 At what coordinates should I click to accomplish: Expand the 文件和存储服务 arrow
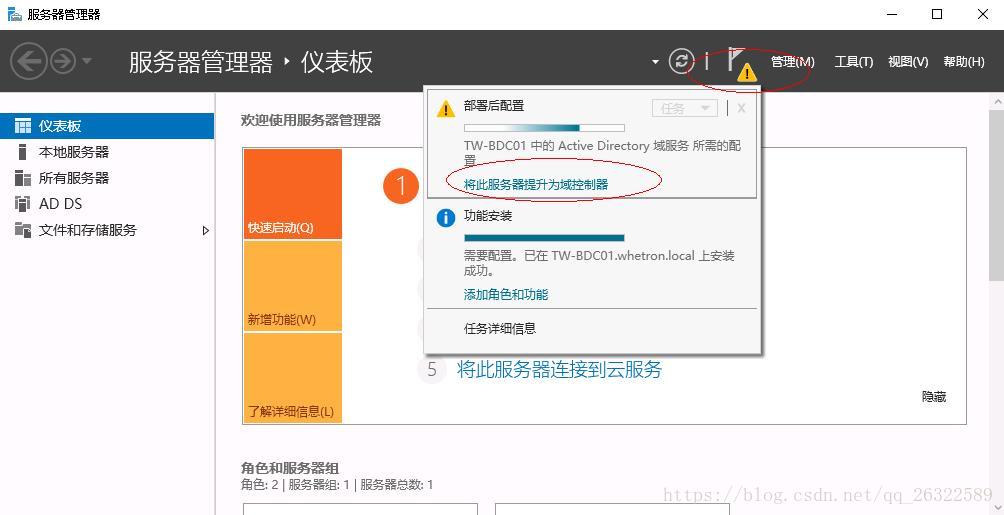[x=206, y=231]
